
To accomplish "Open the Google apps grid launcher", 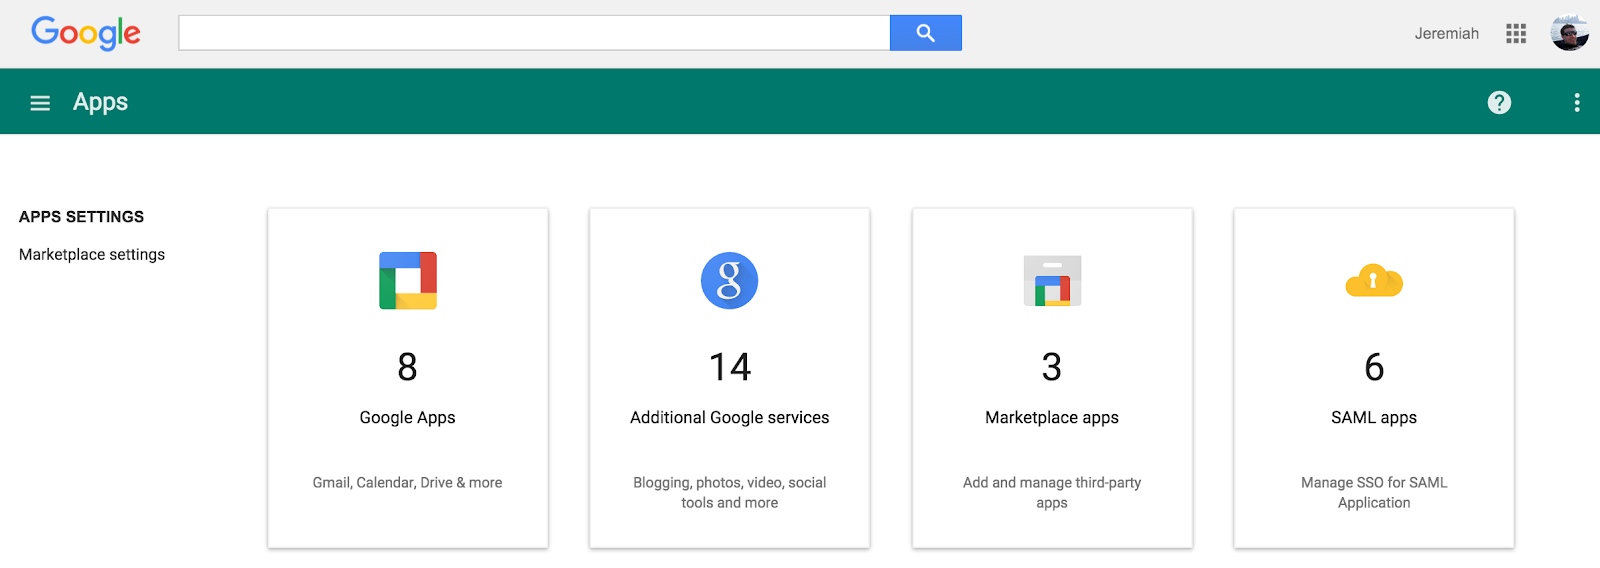I will coord(1516,34).
